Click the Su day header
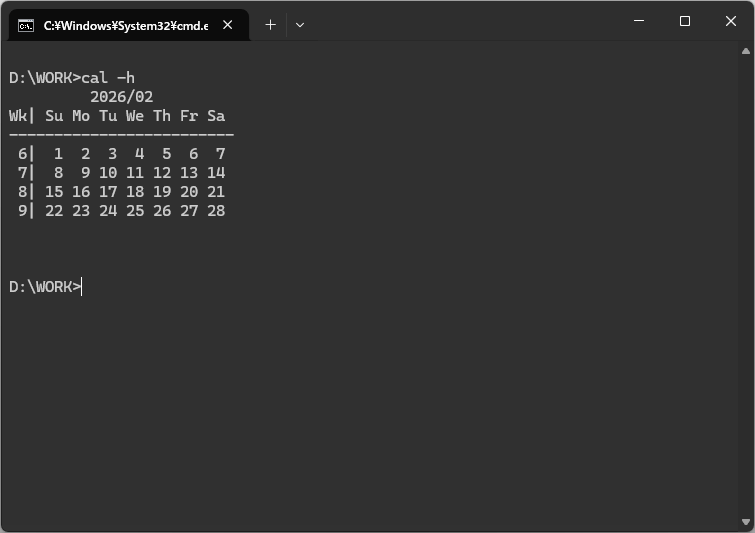The width and height of the screenshot is (755, 533). (x=54, y=116)
